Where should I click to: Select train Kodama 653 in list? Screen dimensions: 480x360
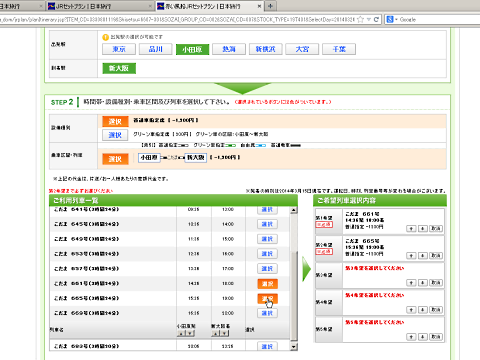click(x=267, y=254)
